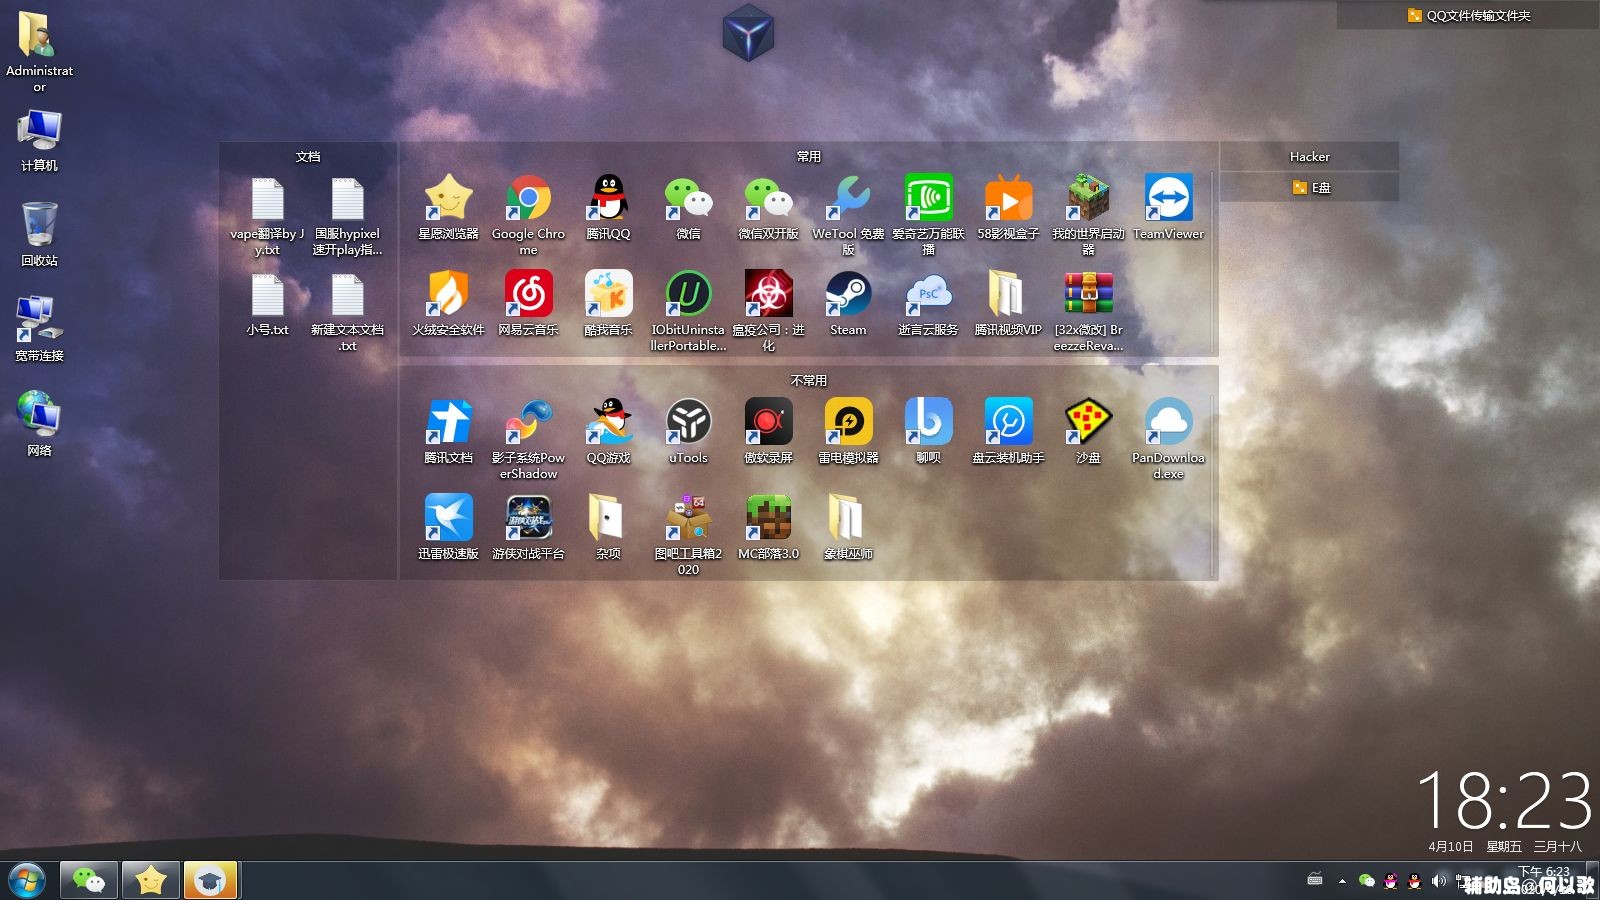Open star browser taskbar button
Image resolution: width=1600 pixels, height=900 pixels.
coord(151,881)
